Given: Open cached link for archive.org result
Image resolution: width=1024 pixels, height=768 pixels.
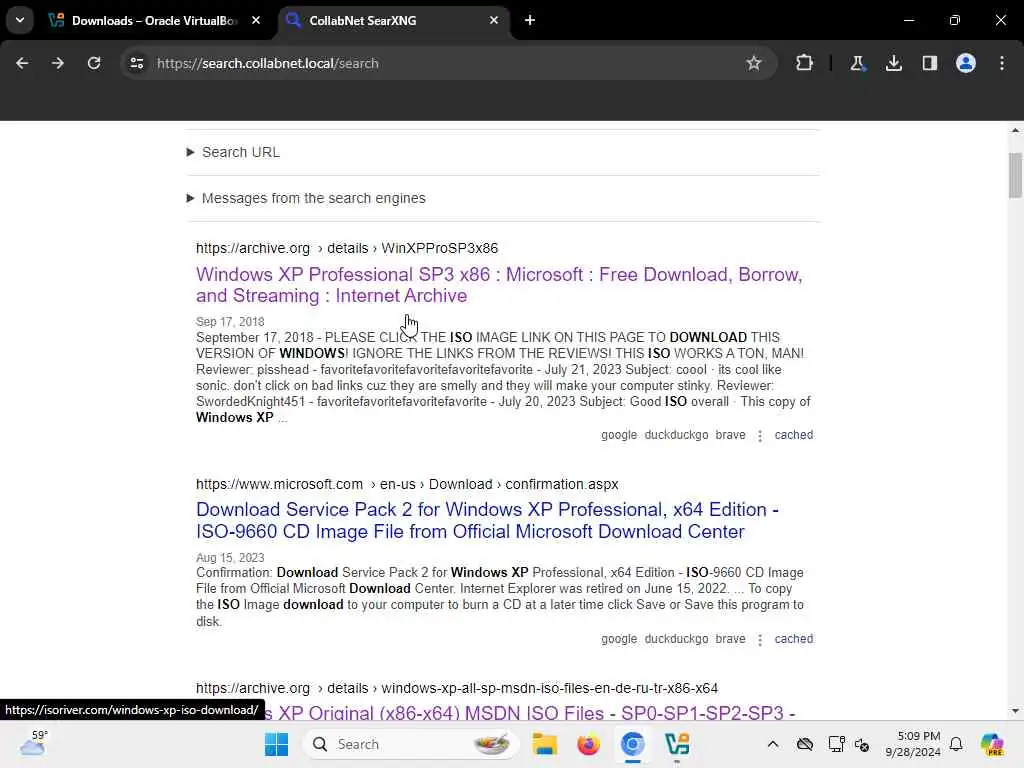Looking at the screenshot, I should [x=793, y=435].
